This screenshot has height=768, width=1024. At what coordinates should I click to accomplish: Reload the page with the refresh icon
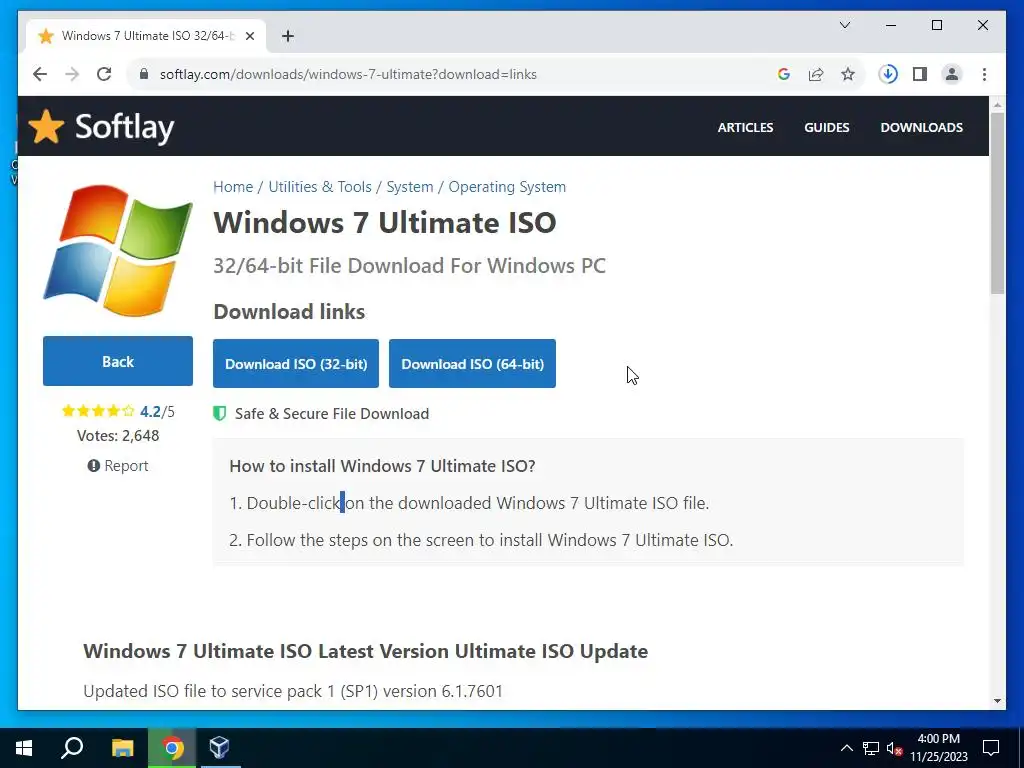point(104,74)
